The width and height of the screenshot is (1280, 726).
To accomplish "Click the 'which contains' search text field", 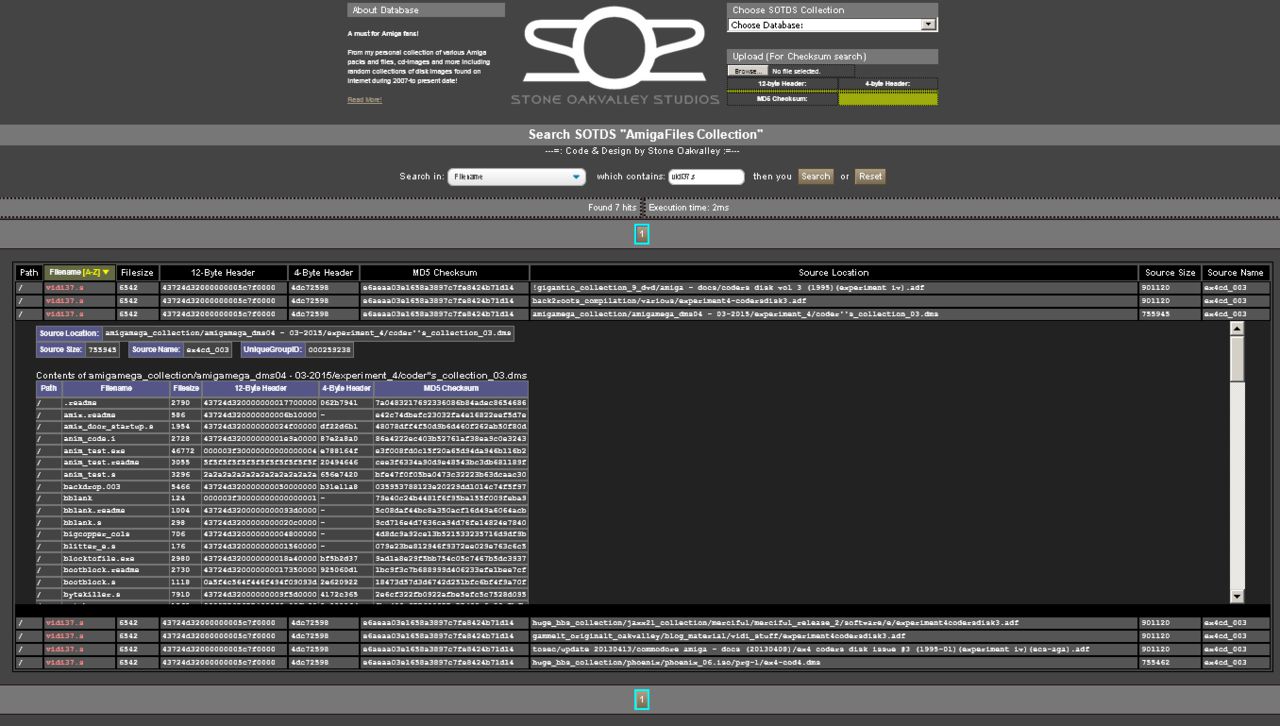I will (x=706, y=177).
